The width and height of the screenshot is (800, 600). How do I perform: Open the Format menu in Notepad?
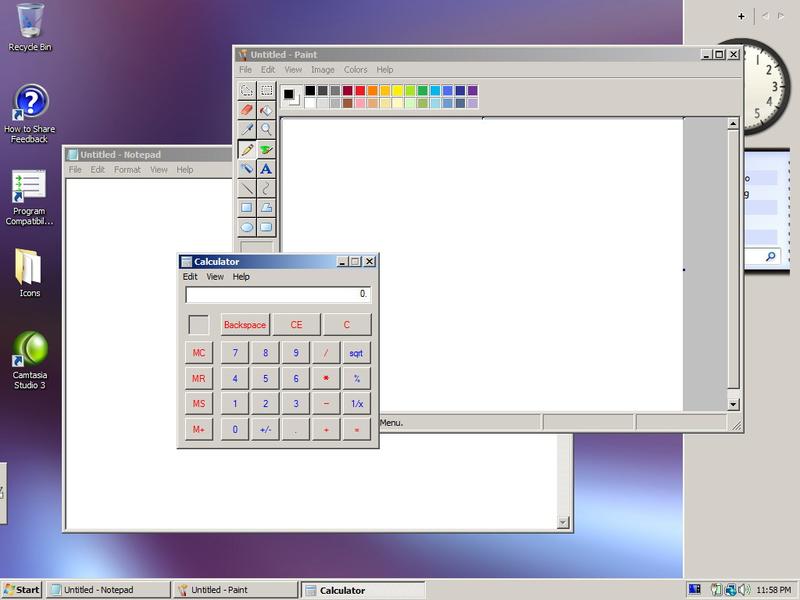[127, 169]
